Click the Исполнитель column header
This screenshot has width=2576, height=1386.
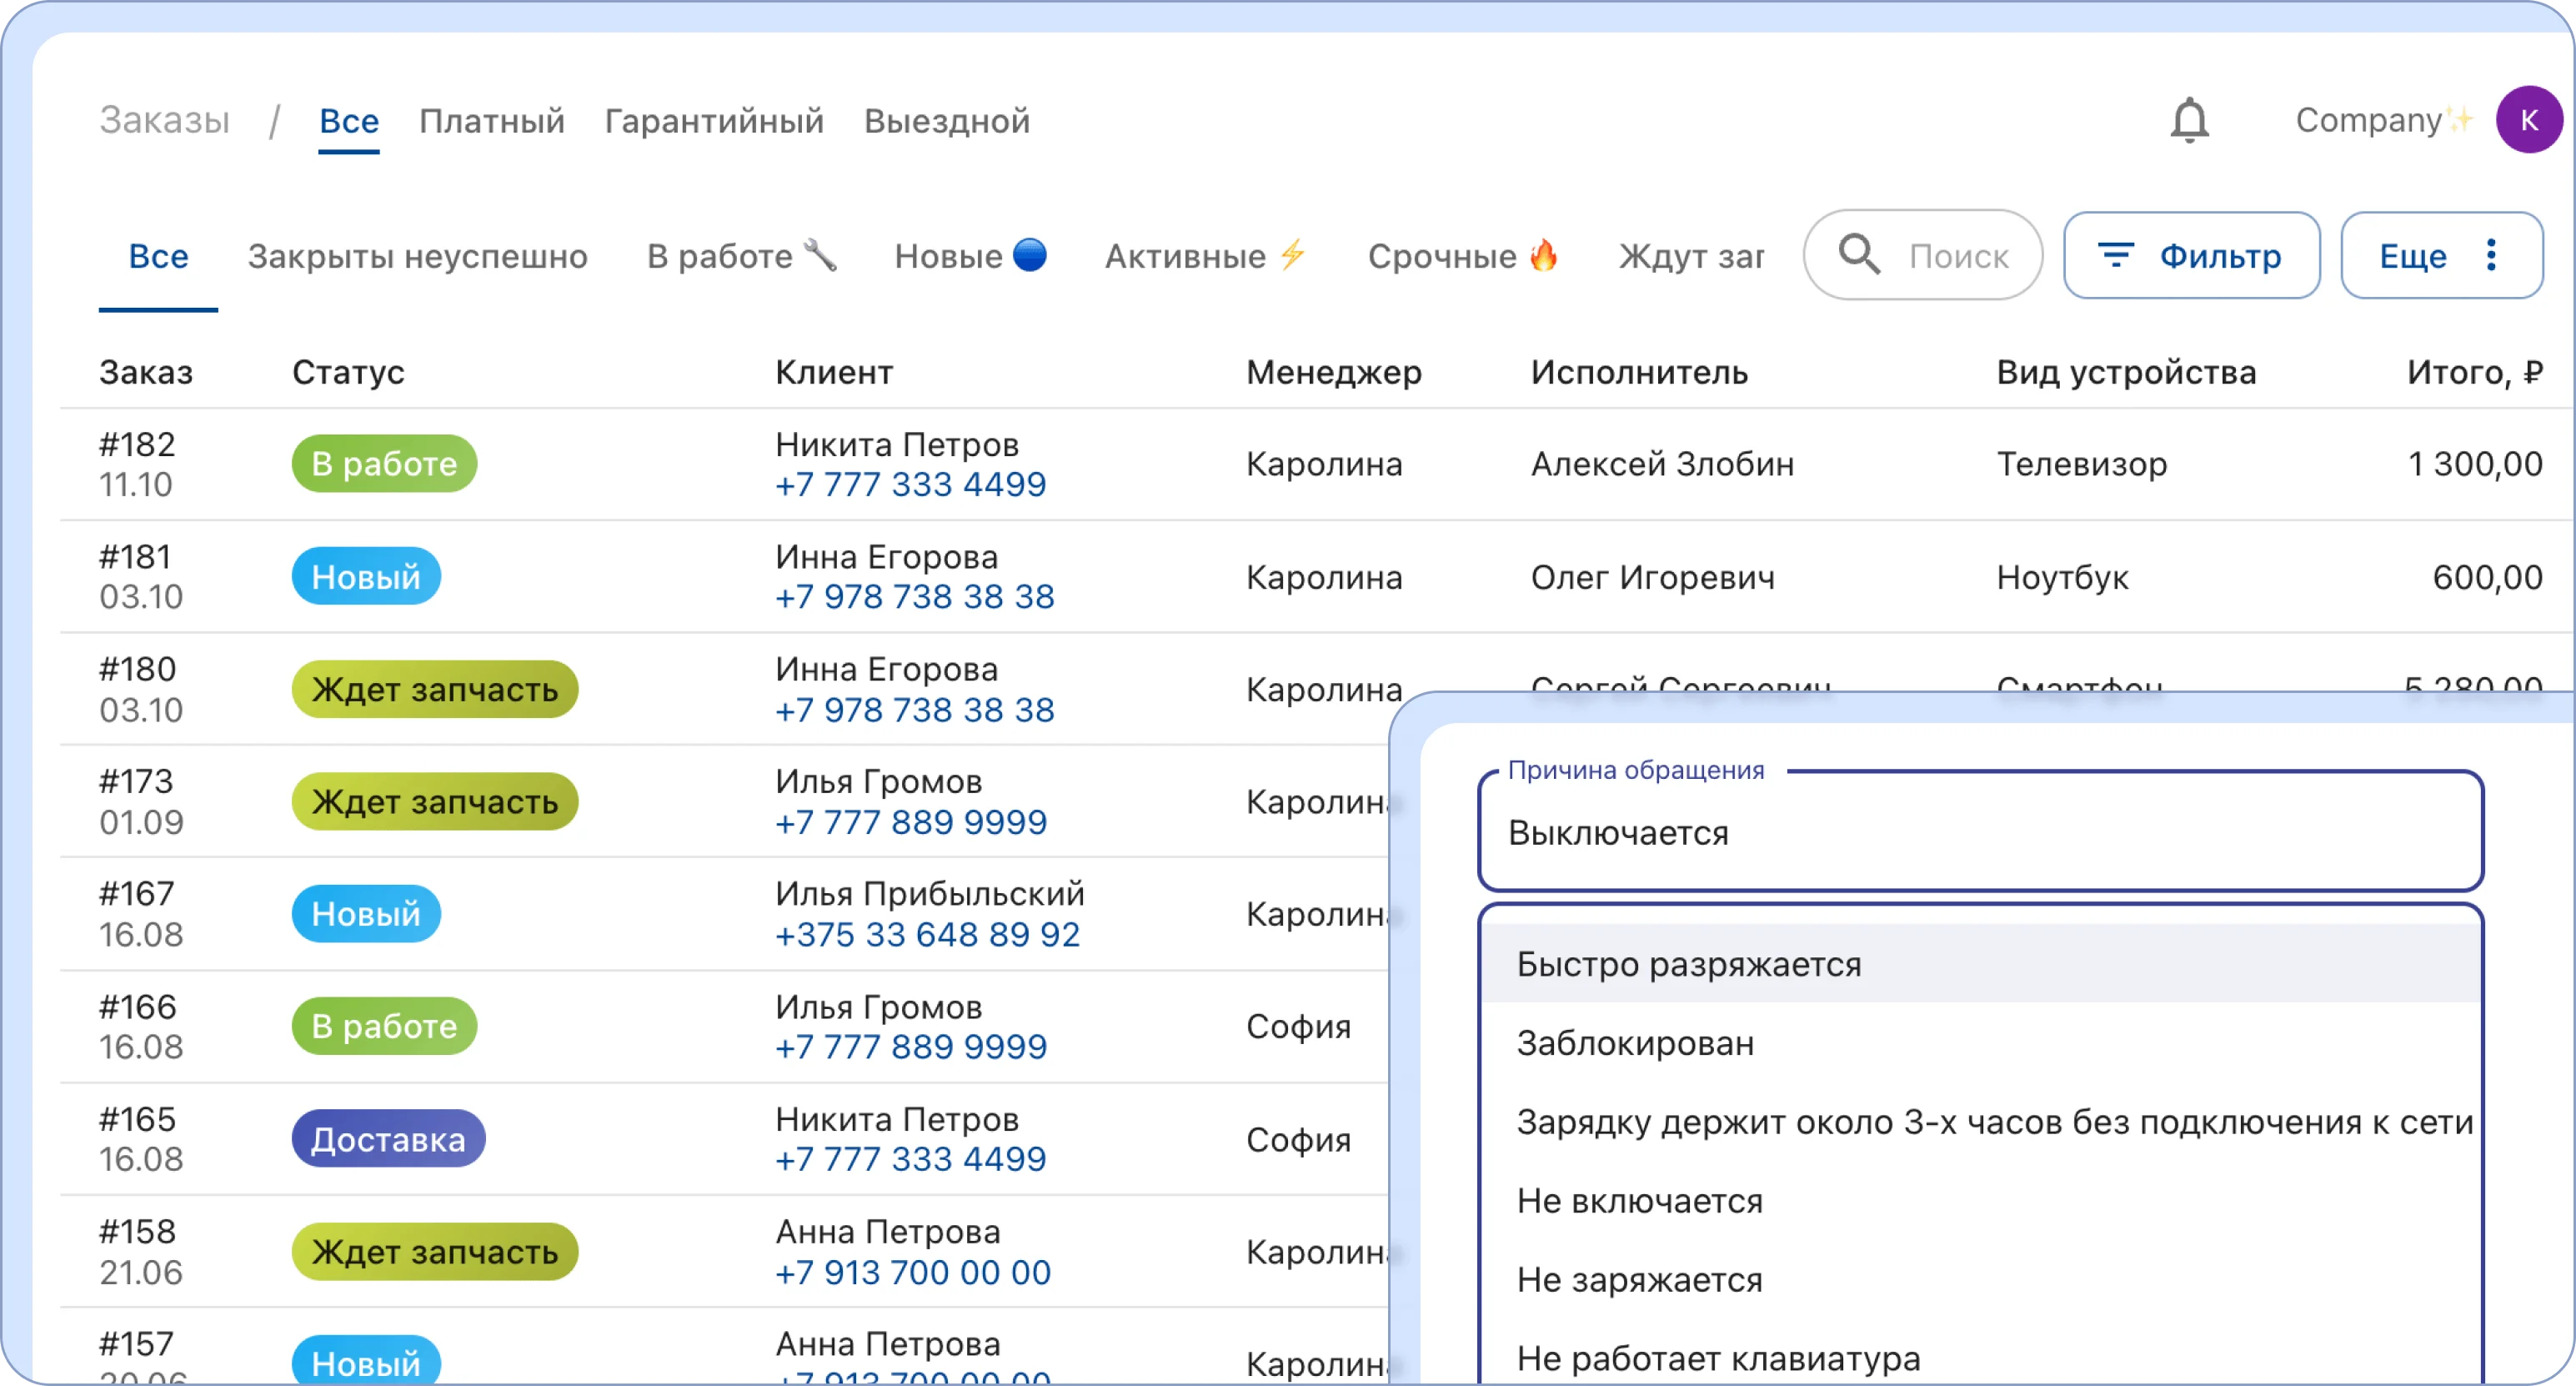coord(1639,372)
